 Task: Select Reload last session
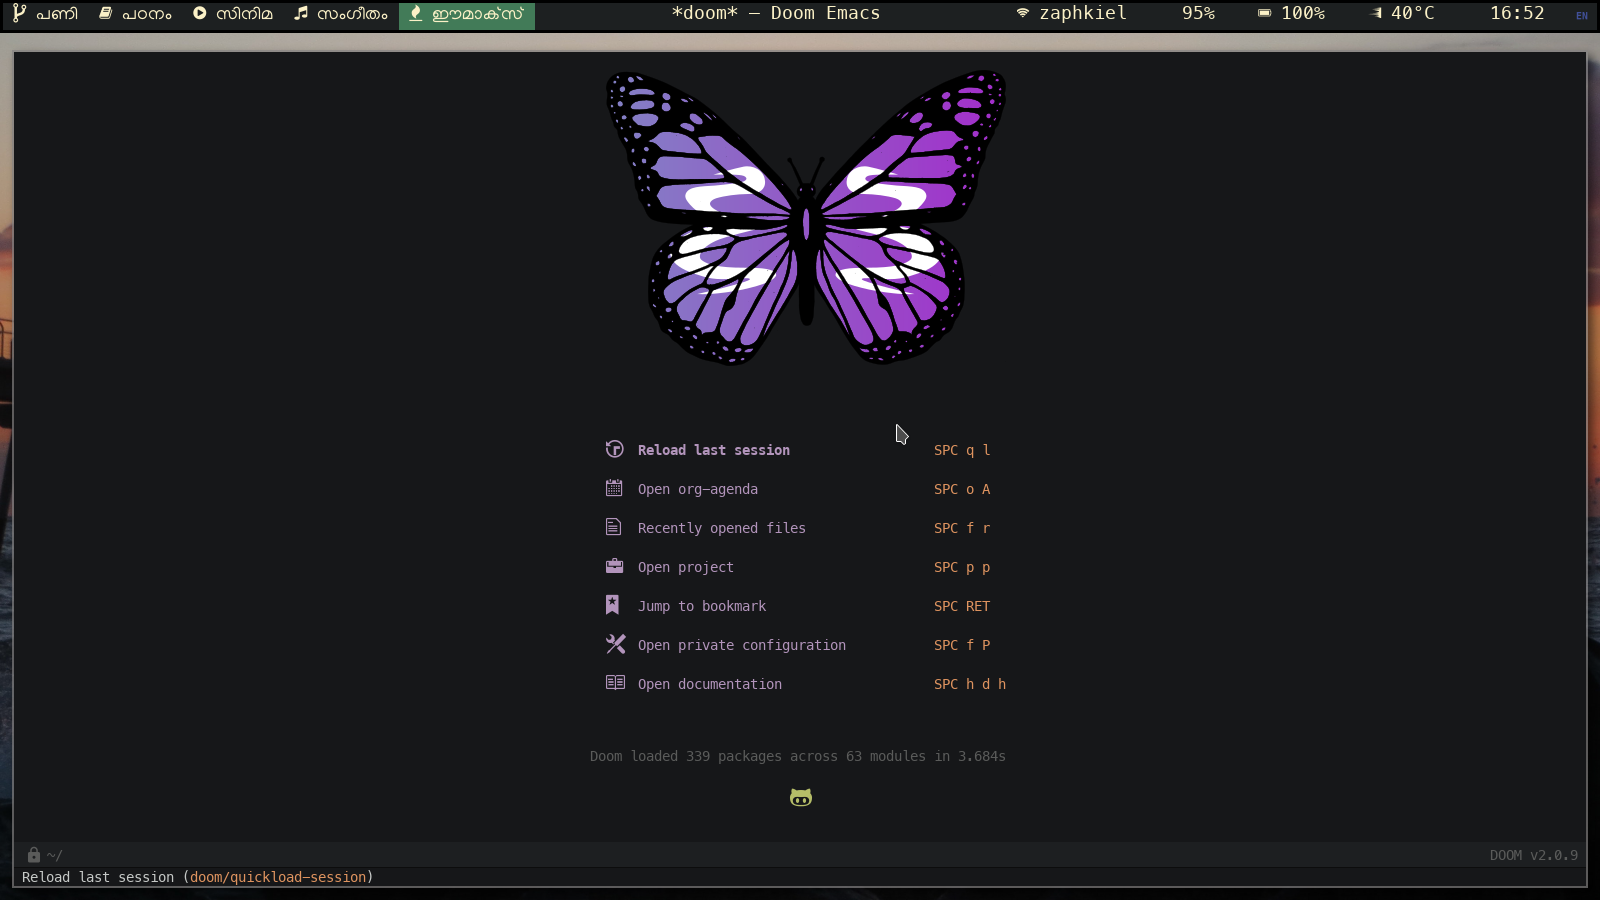tap(714, 450)
